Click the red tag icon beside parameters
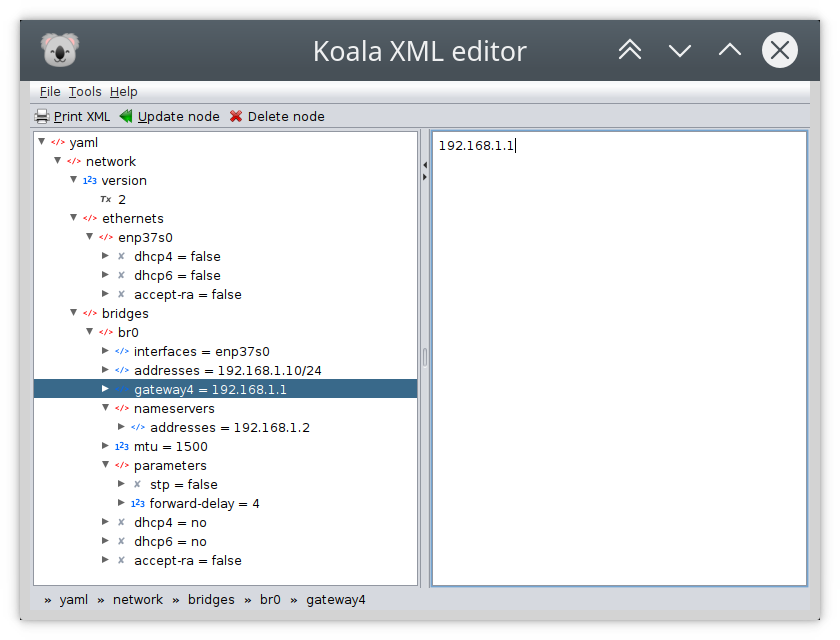Image resolution: width=840 pixels, height=640 pixels. [122, 465]
